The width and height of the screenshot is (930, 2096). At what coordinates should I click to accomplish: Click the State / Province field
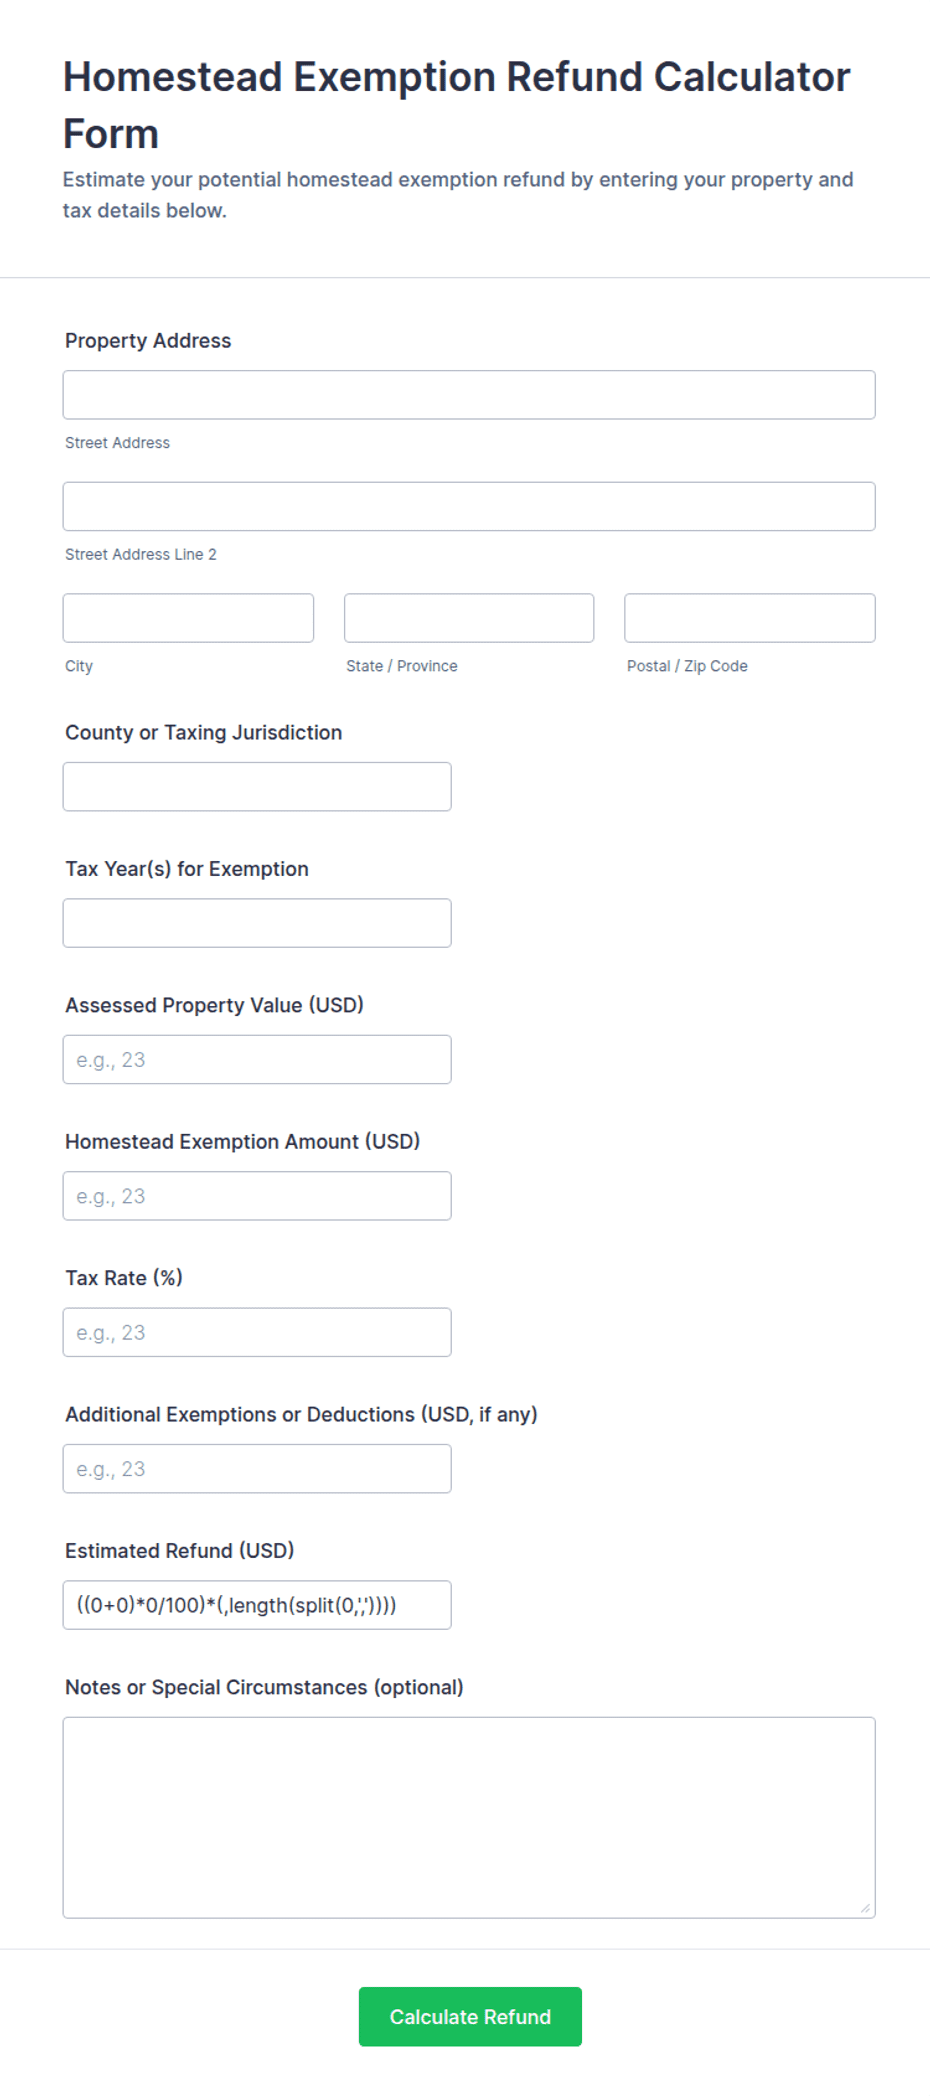469,618
